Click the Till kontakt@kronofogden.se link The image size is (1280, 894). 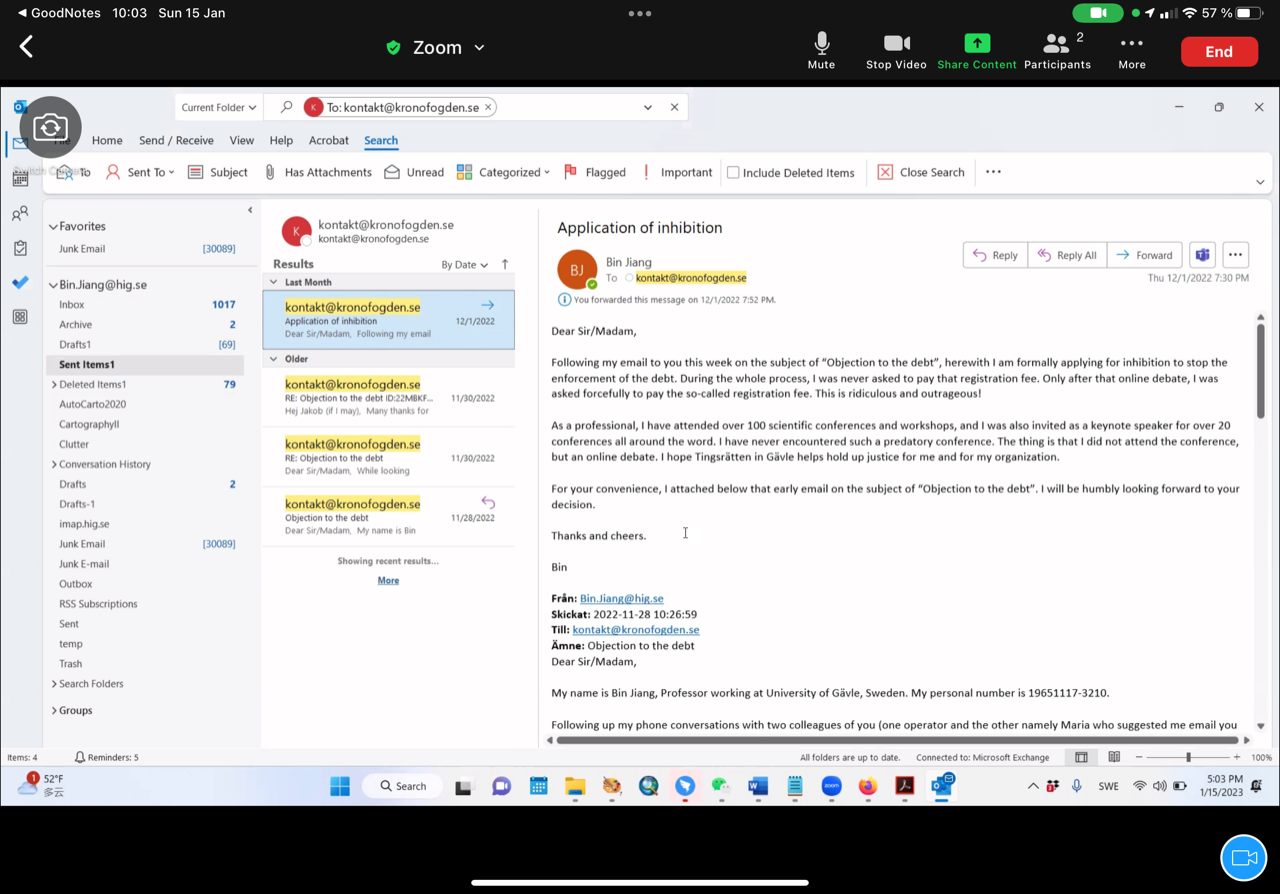click(636, 630)
